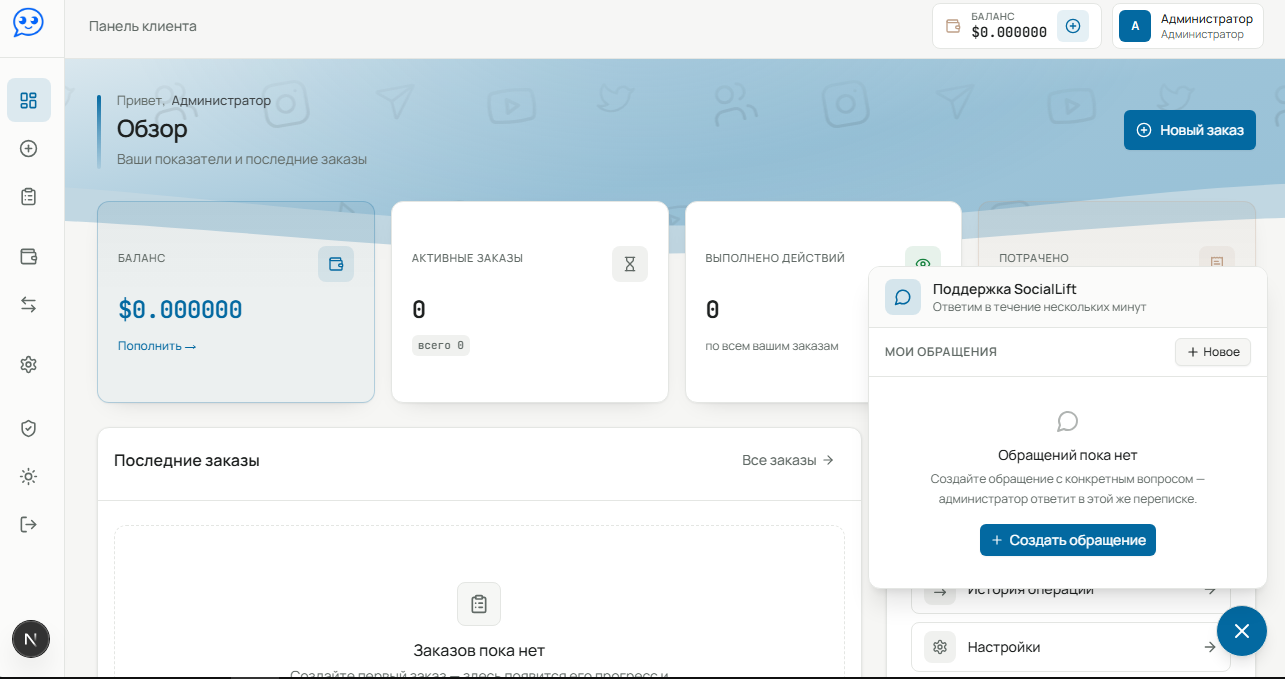Click the new order plus sidebar icon

[29, 148]
